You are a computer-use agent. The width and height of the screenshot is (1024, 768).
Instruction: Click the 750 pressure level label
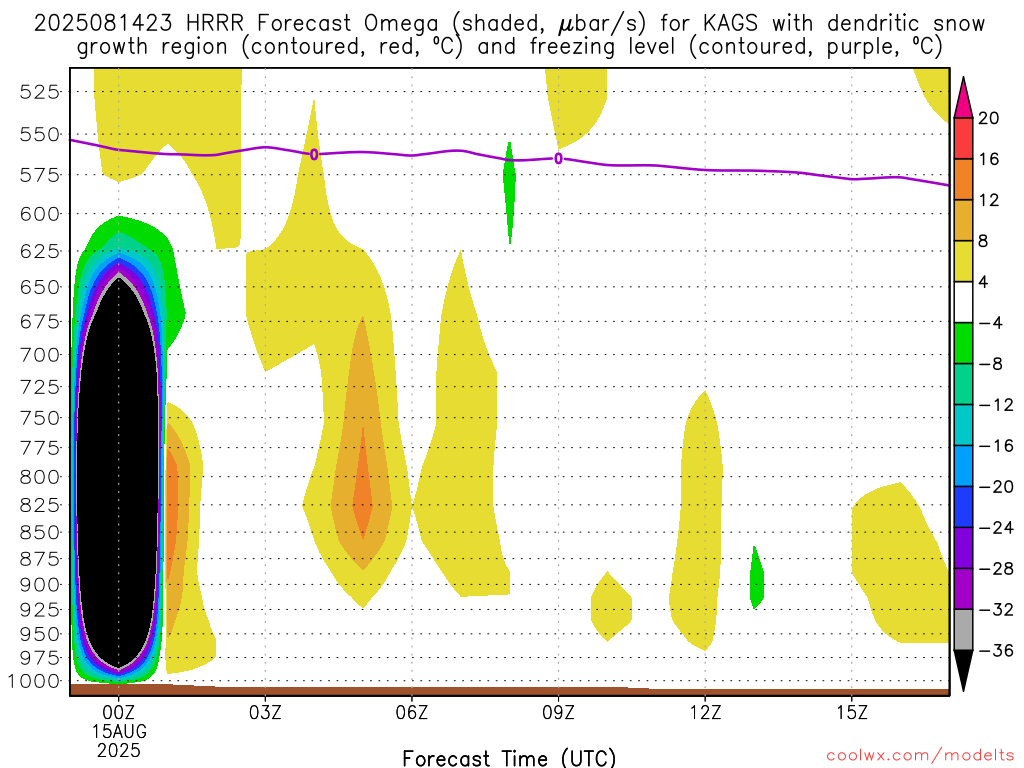click(40, 417)
